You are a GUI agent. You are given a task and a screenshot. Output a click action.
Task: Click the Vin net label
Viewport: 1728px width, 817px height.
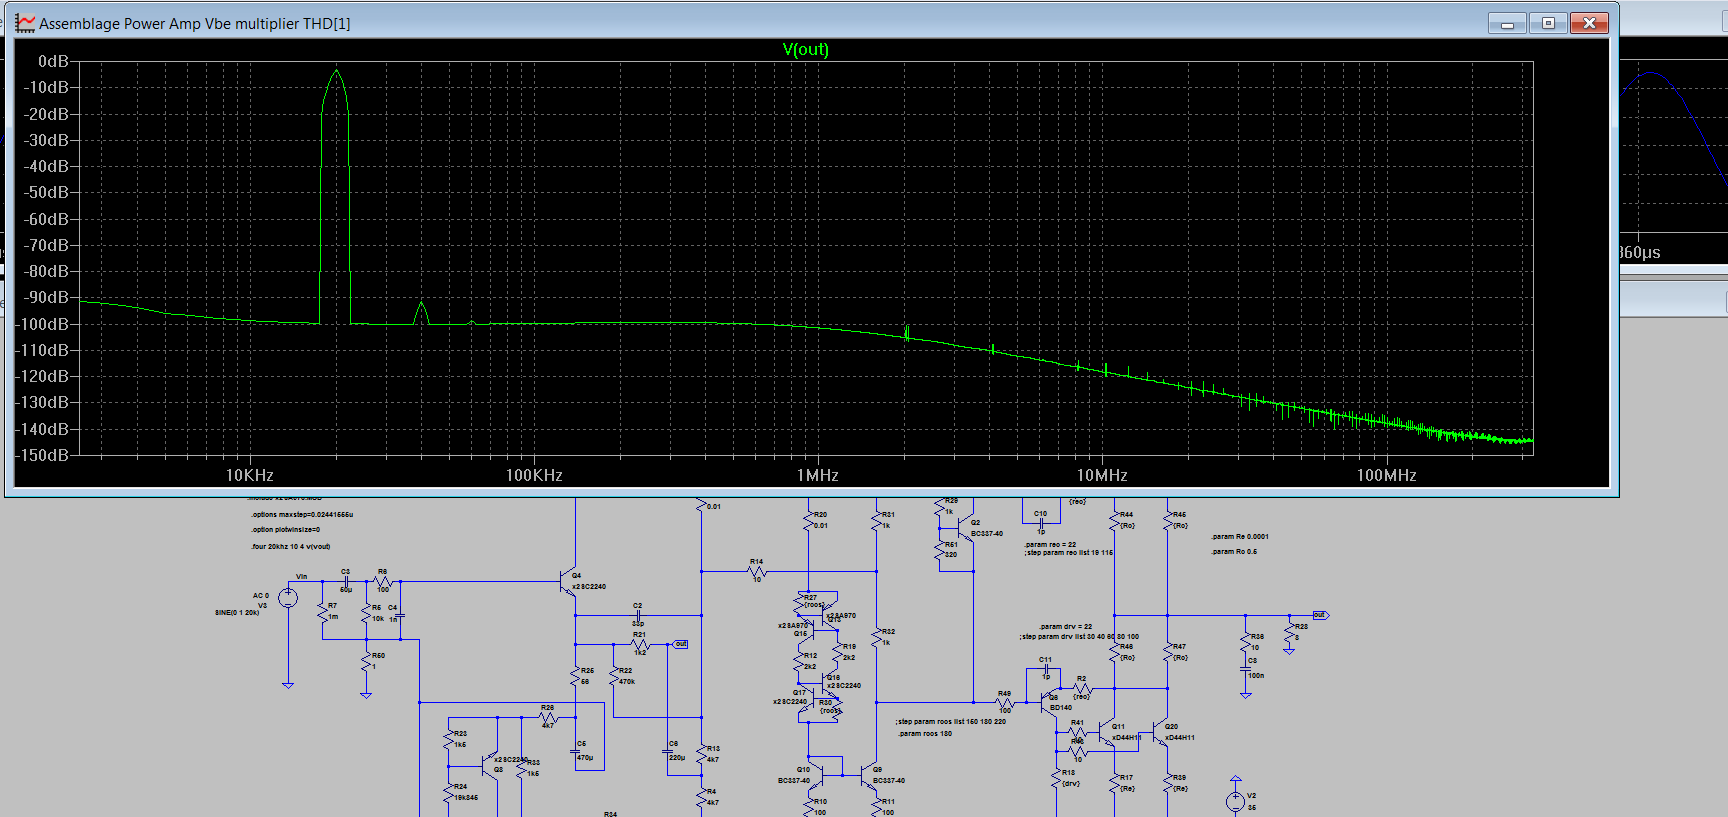pyautogui.click(x=302, y=576)
